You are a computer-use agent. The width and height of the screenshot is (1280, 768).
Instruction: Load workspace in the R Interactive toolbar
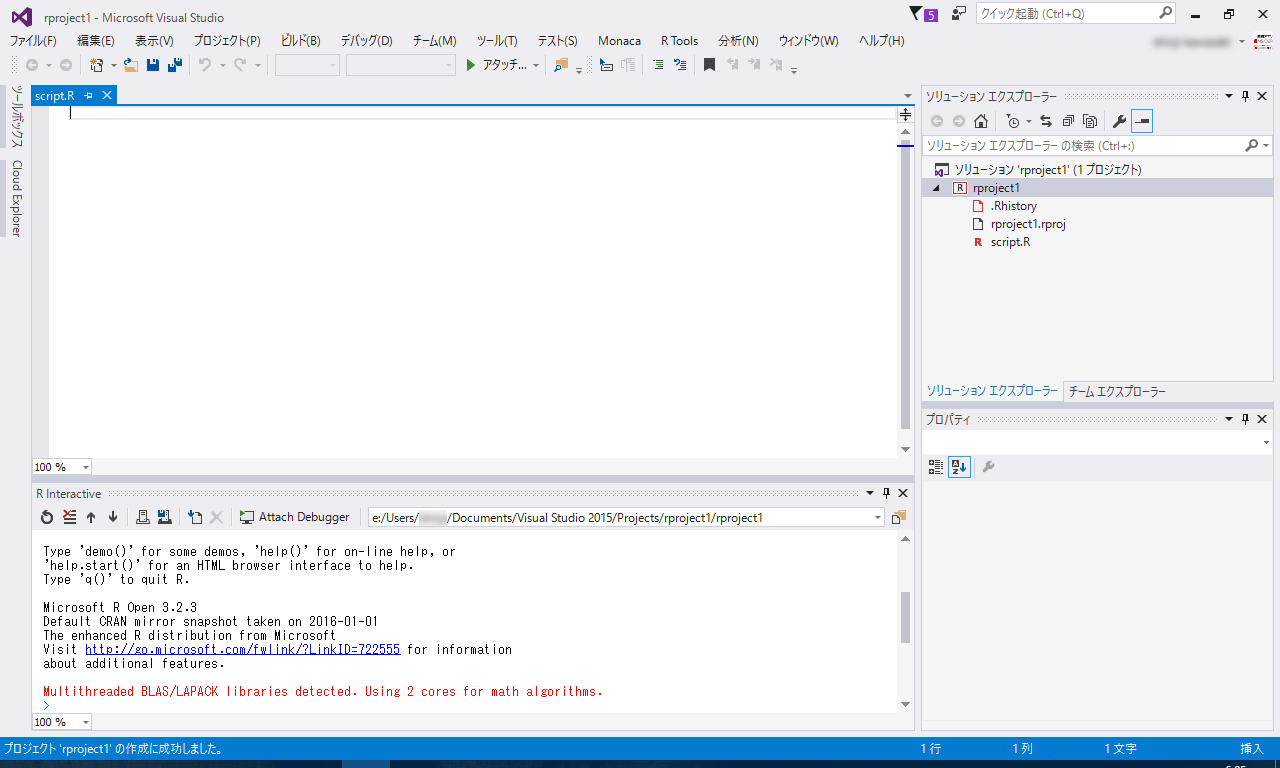[x=144, y=517]
